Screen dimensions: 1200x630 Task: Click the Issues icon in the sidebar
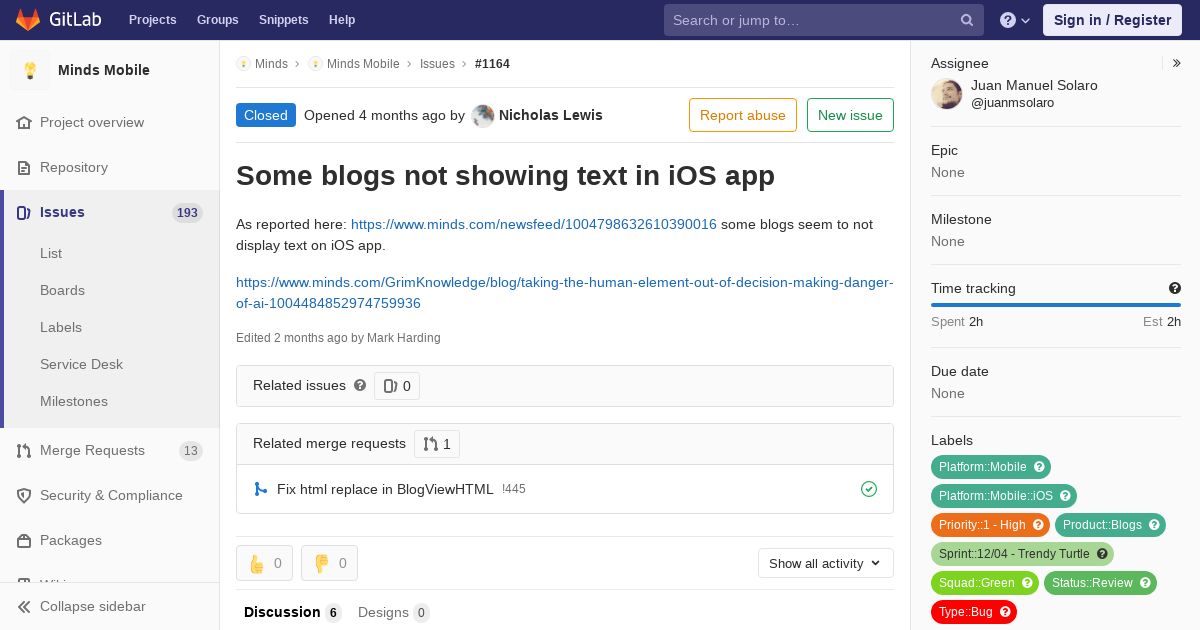24,212
